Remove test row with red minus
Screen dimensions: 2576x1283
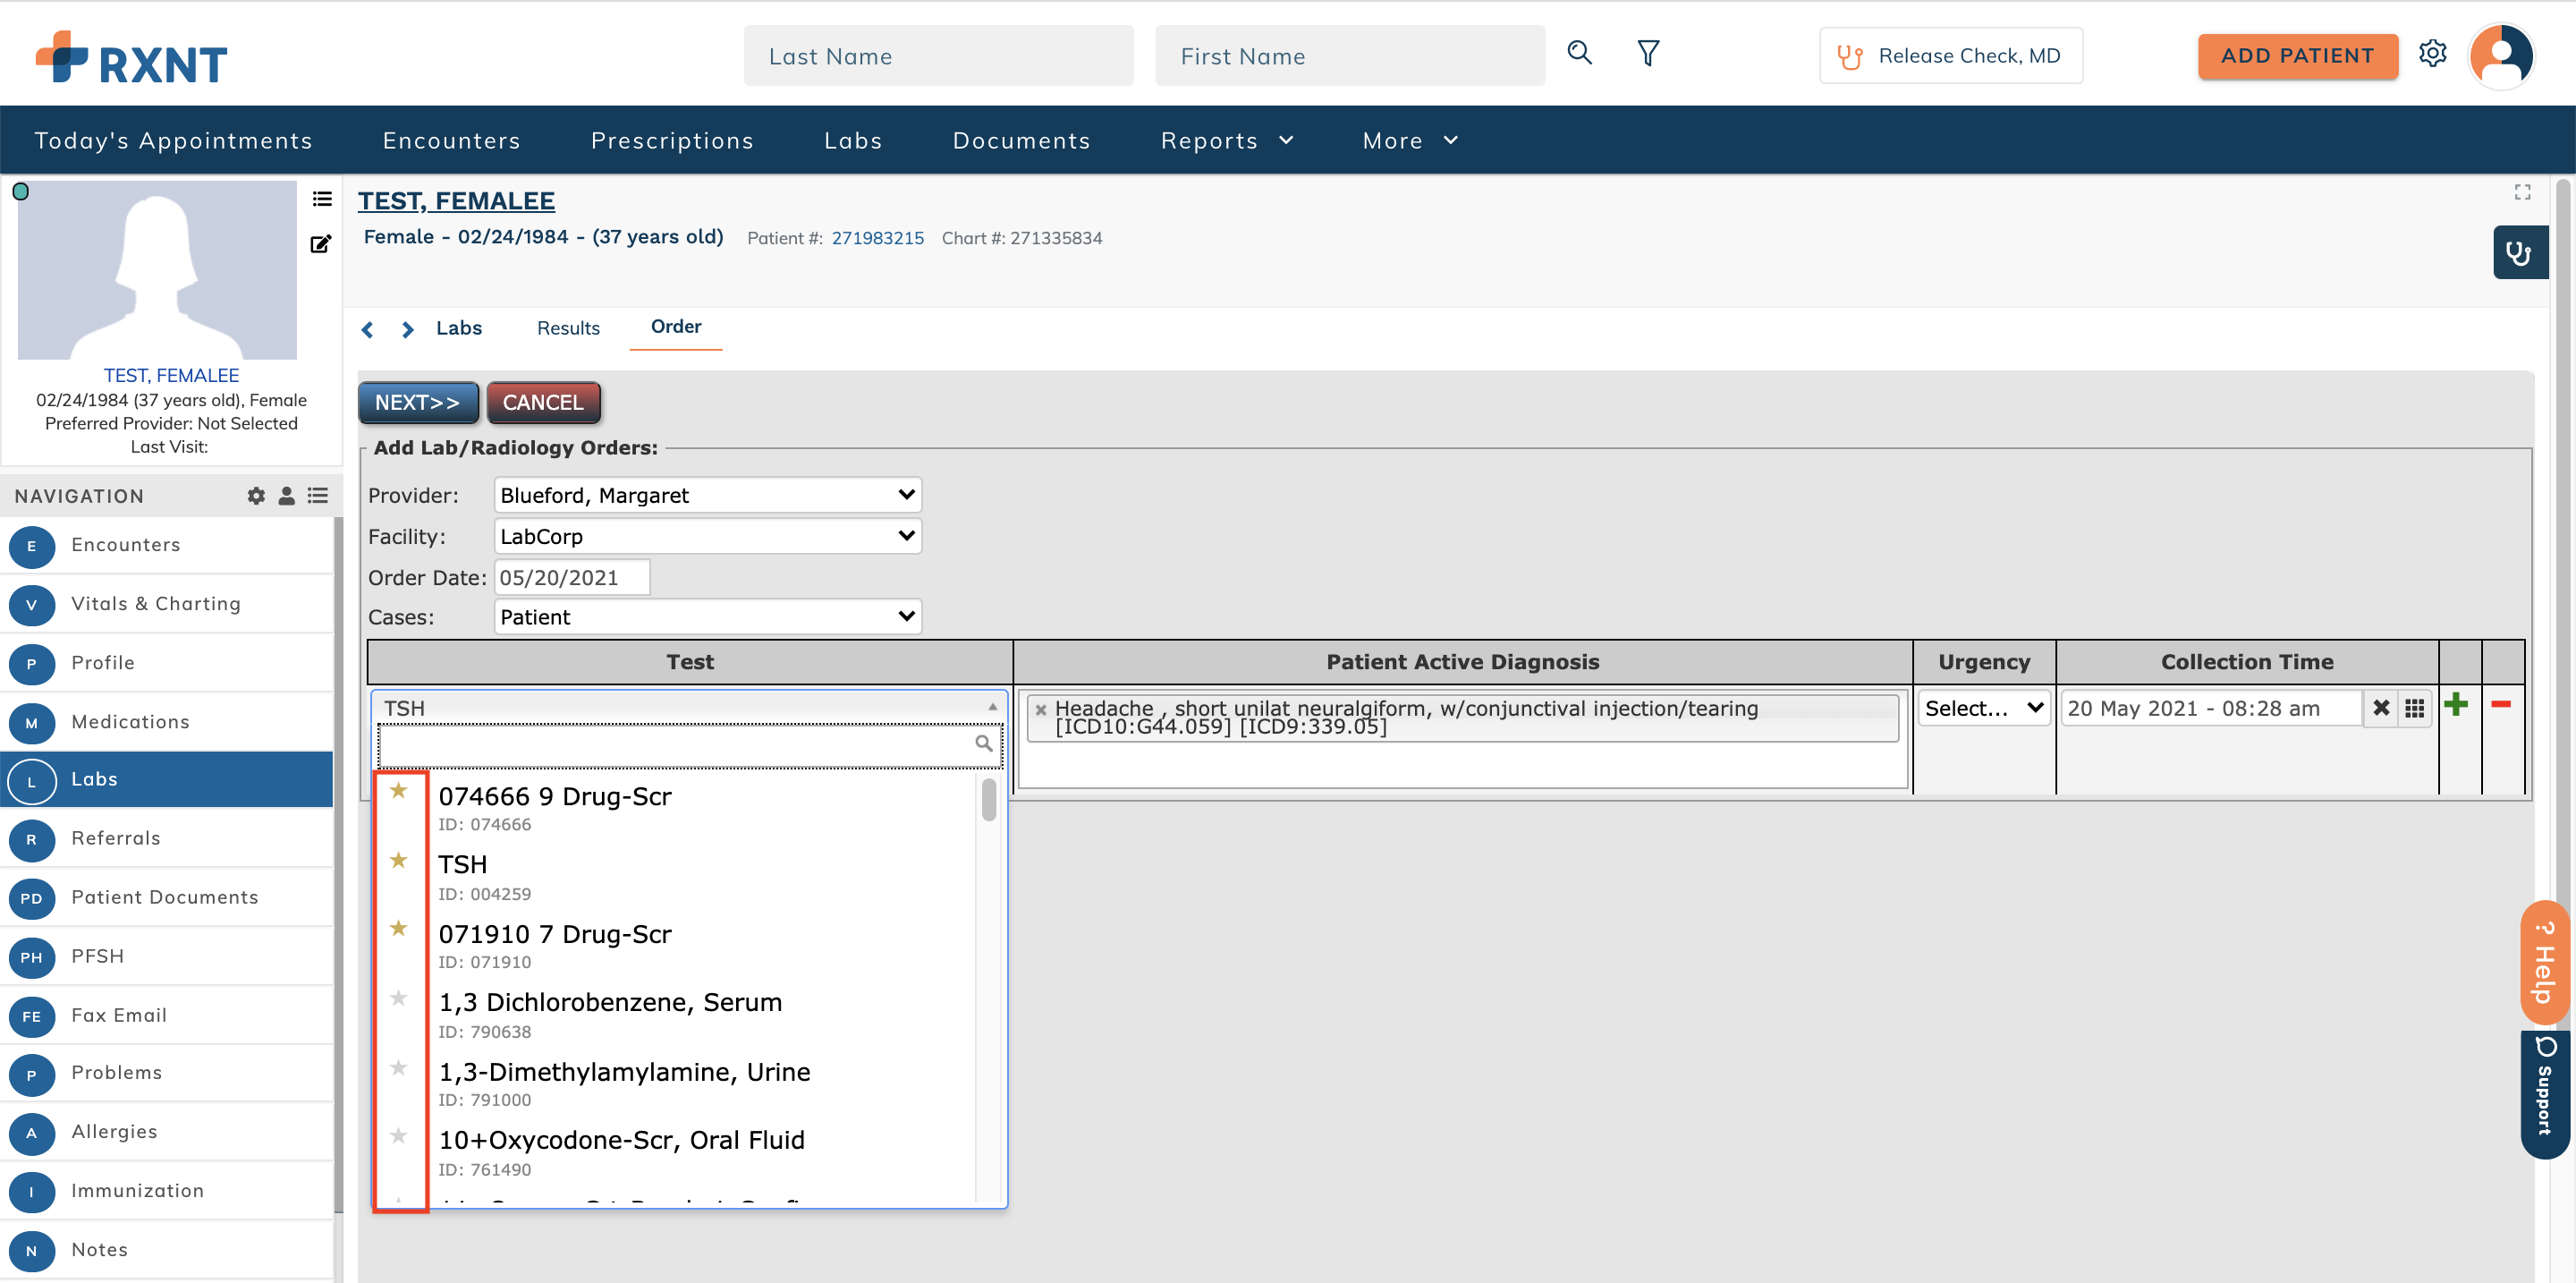coord(2501,705)
